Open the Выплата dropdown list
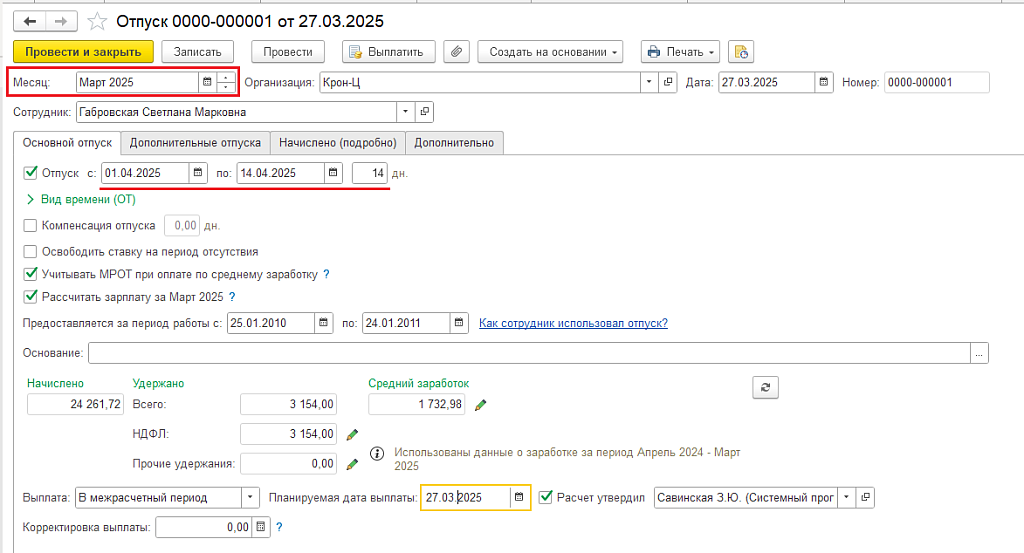 click(x=250, y=497)
